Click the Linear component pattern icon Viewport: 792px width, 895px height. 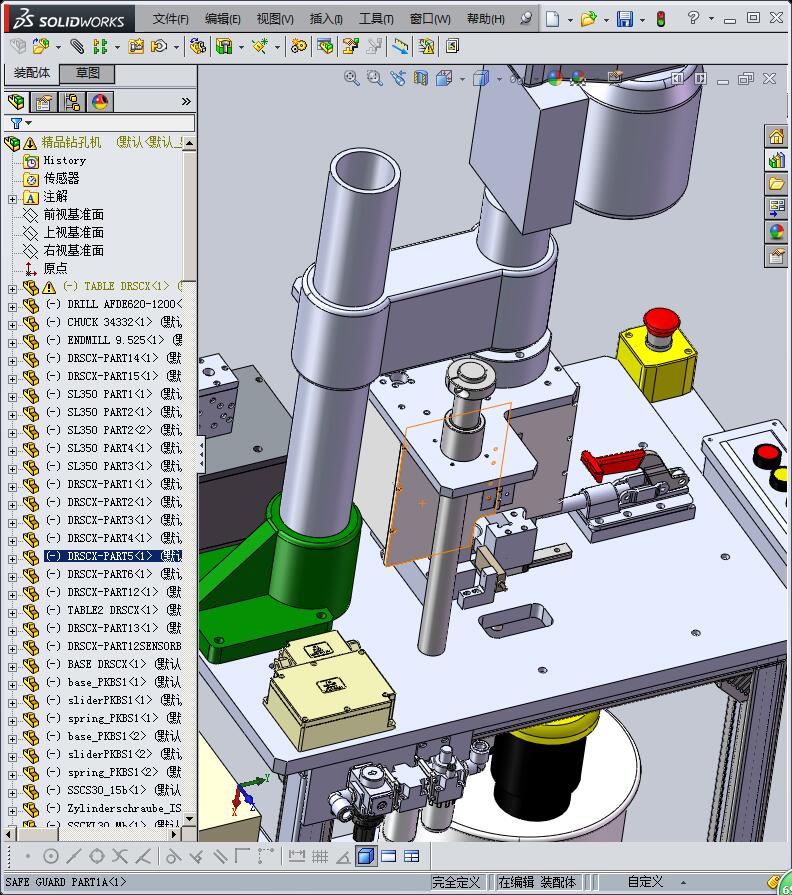[x=100, y=46]
